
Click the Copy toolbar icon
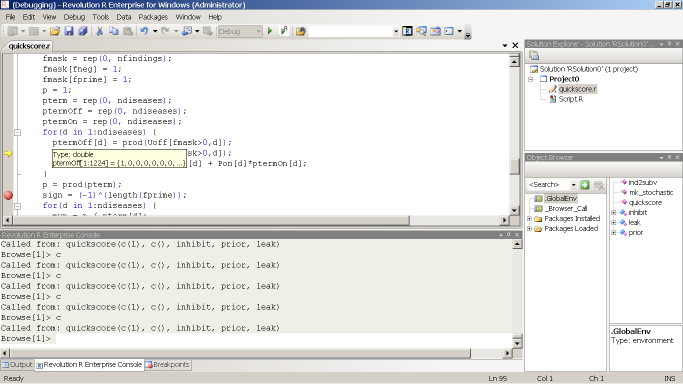(114, 31)
